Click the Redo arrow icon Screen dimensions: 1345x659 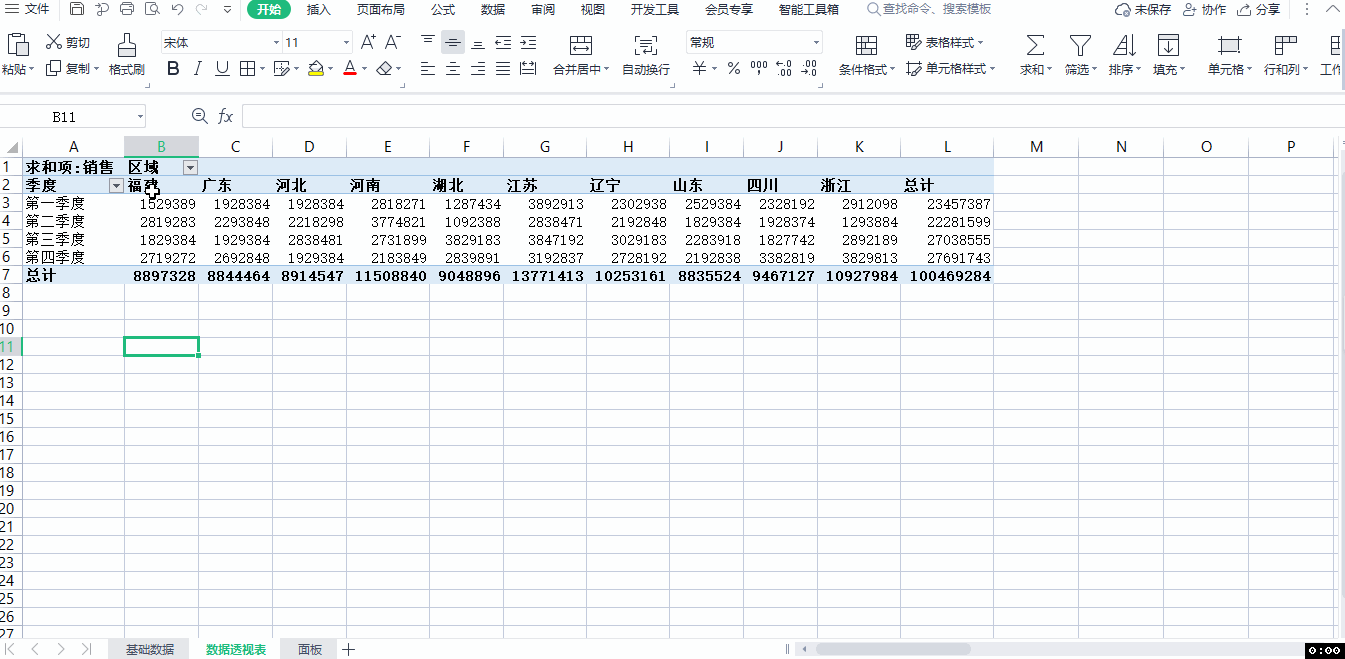point(202,9)
